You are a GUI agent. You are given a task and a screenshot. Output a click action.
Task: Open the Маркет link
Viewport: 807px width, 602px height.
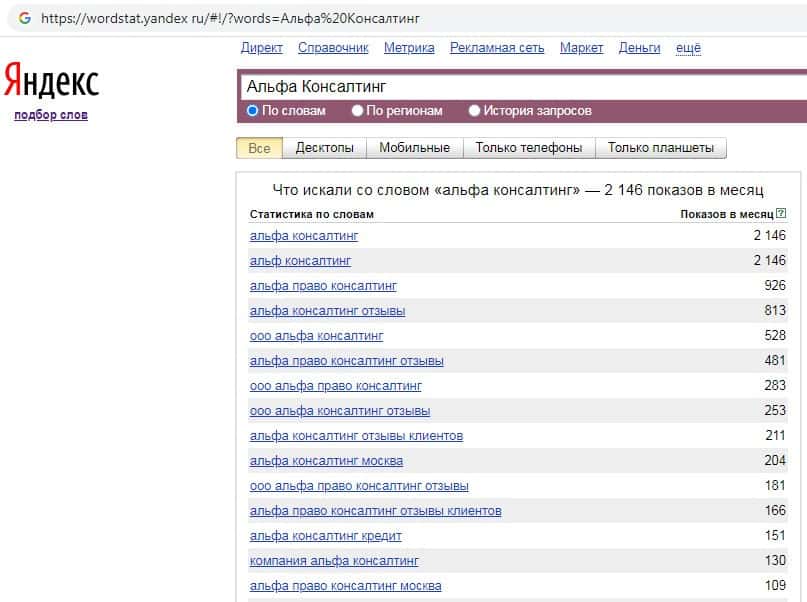point(581,48)
